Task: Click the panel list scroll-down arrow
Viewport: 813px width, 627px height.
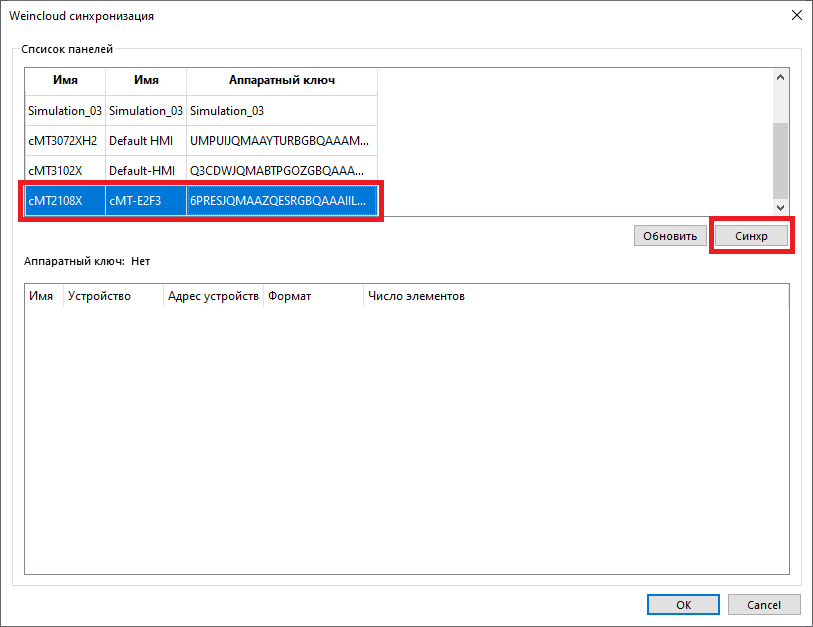Action: (x=781, y=206)
